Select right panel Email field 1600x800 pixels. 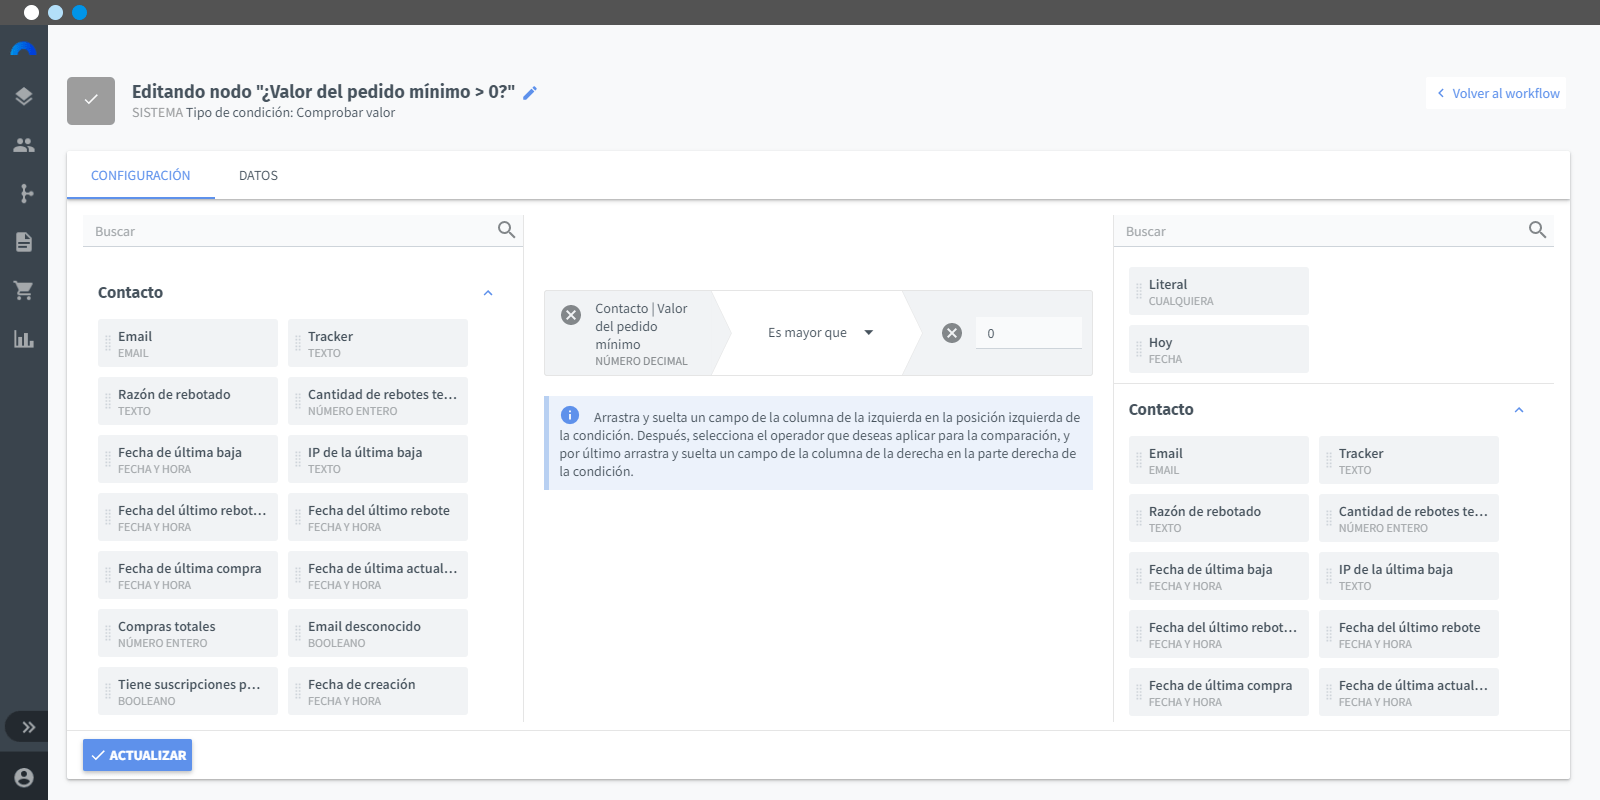[1219, 460]
